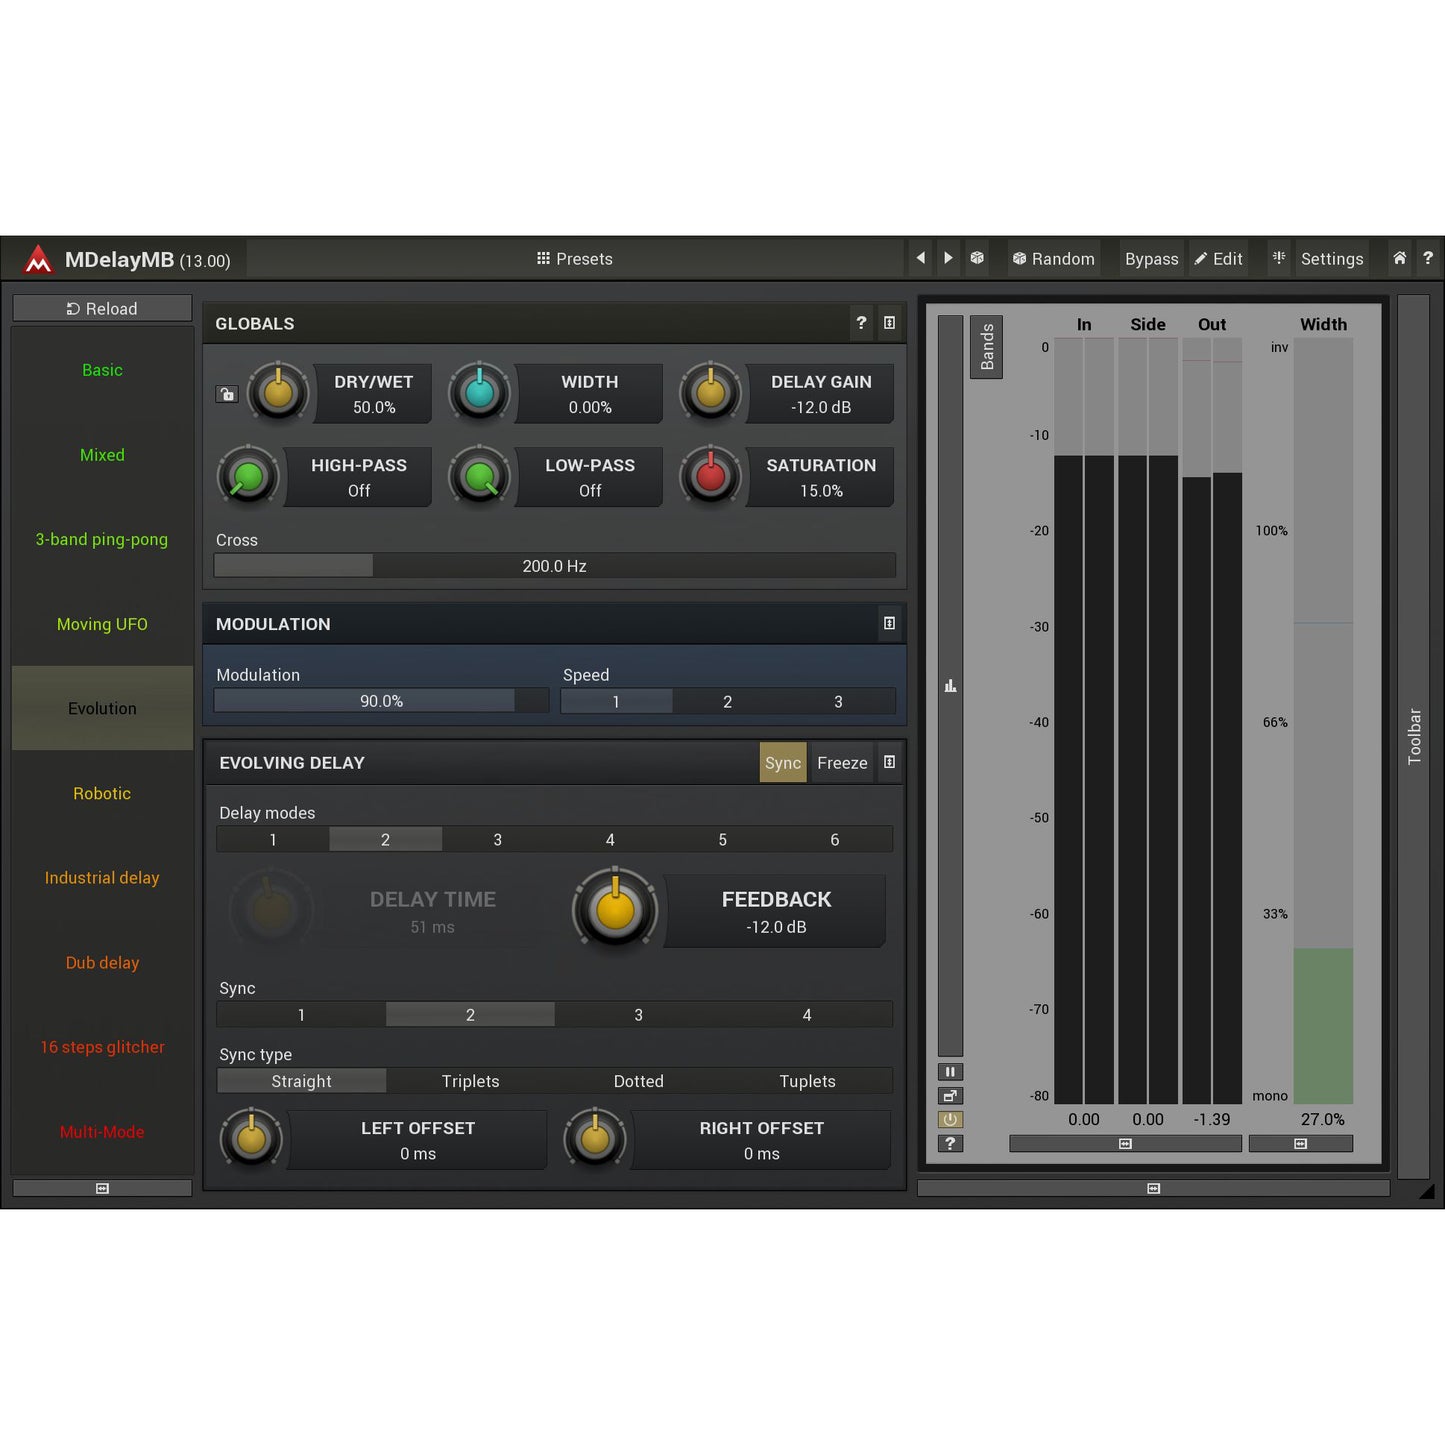The height and width of the screenshot is (1445, 1445).
Task: Click the Reload button
Action: click(102, 309)
